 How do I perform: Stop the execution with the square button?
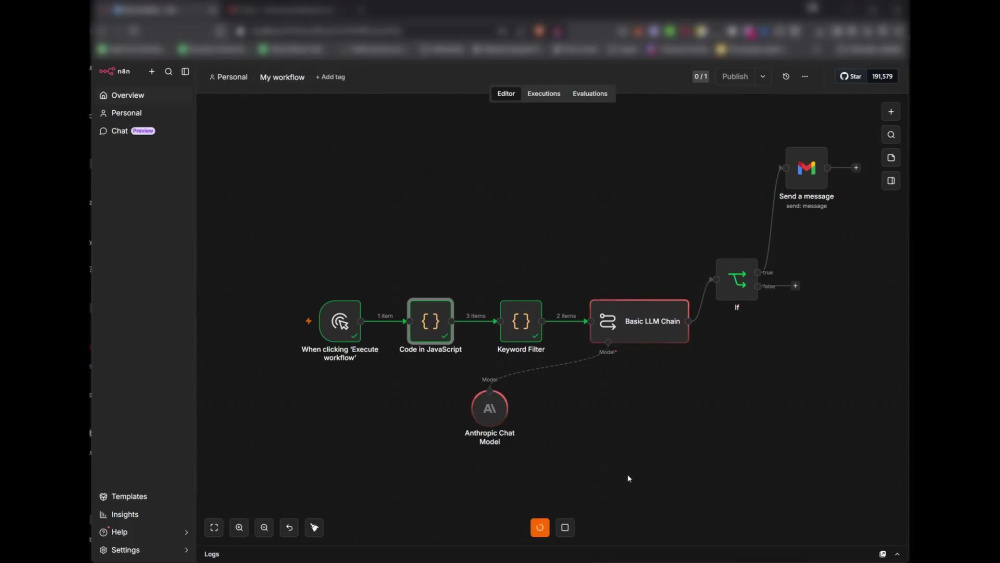click(564, 527)
